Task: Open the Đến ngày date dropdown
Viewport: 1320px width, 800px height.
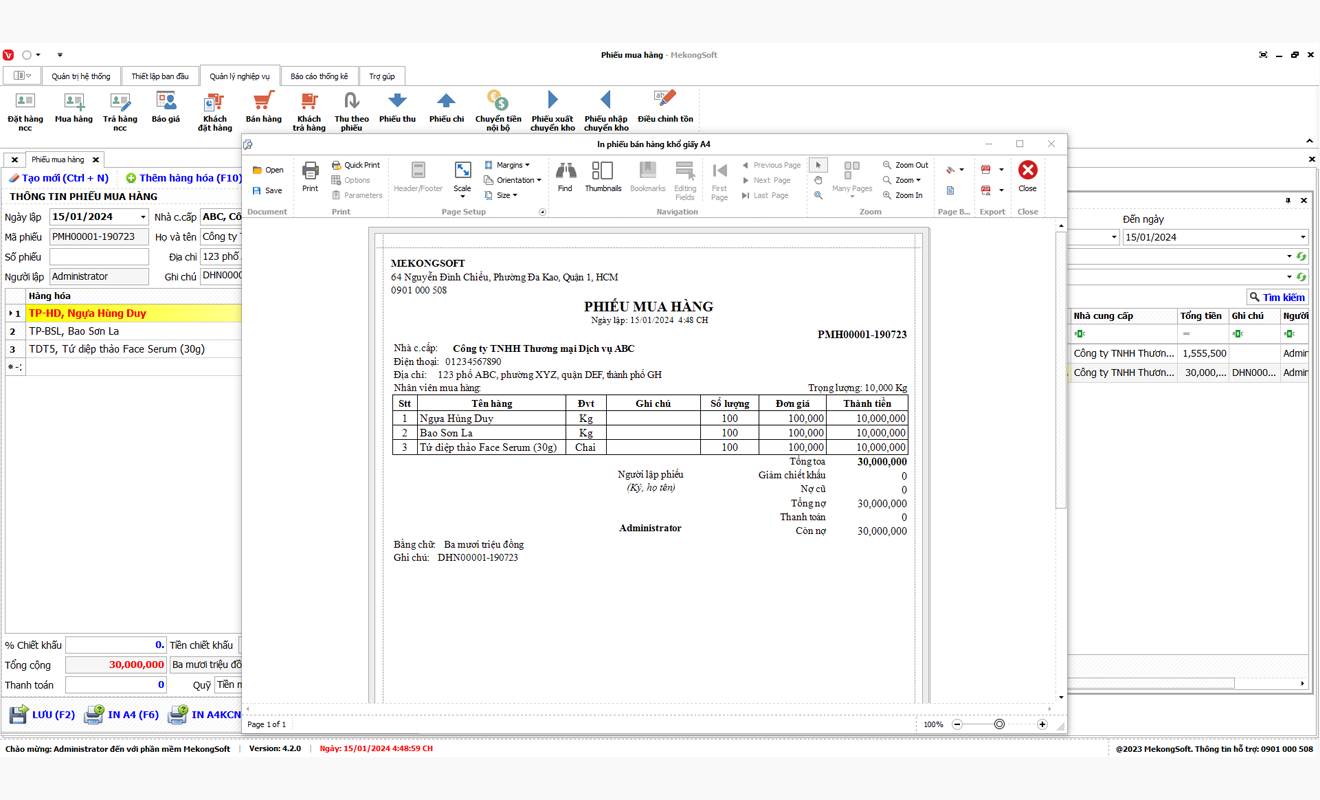Action: tap(1303, 237)
